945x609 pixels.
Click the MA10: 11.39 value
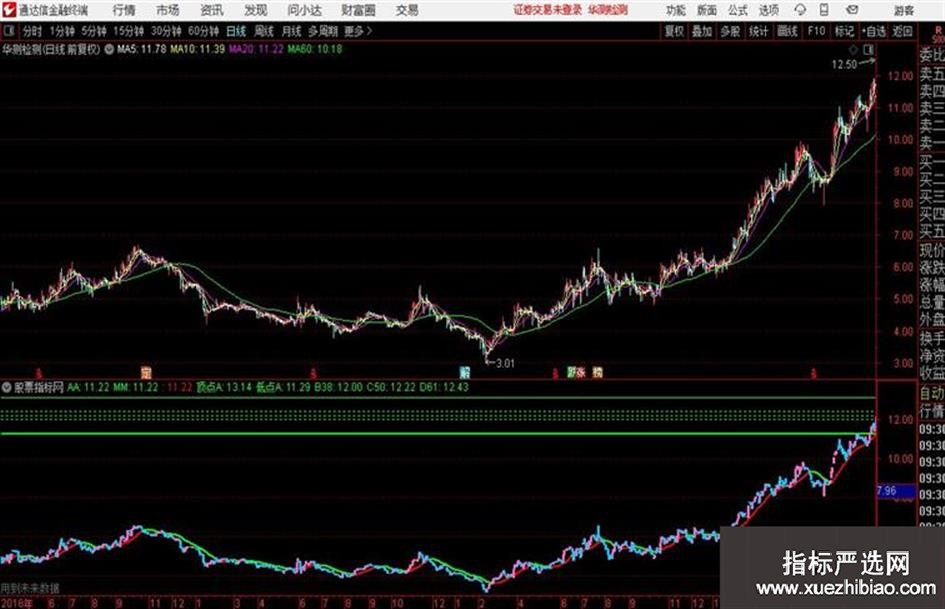(x=198, y=49)
